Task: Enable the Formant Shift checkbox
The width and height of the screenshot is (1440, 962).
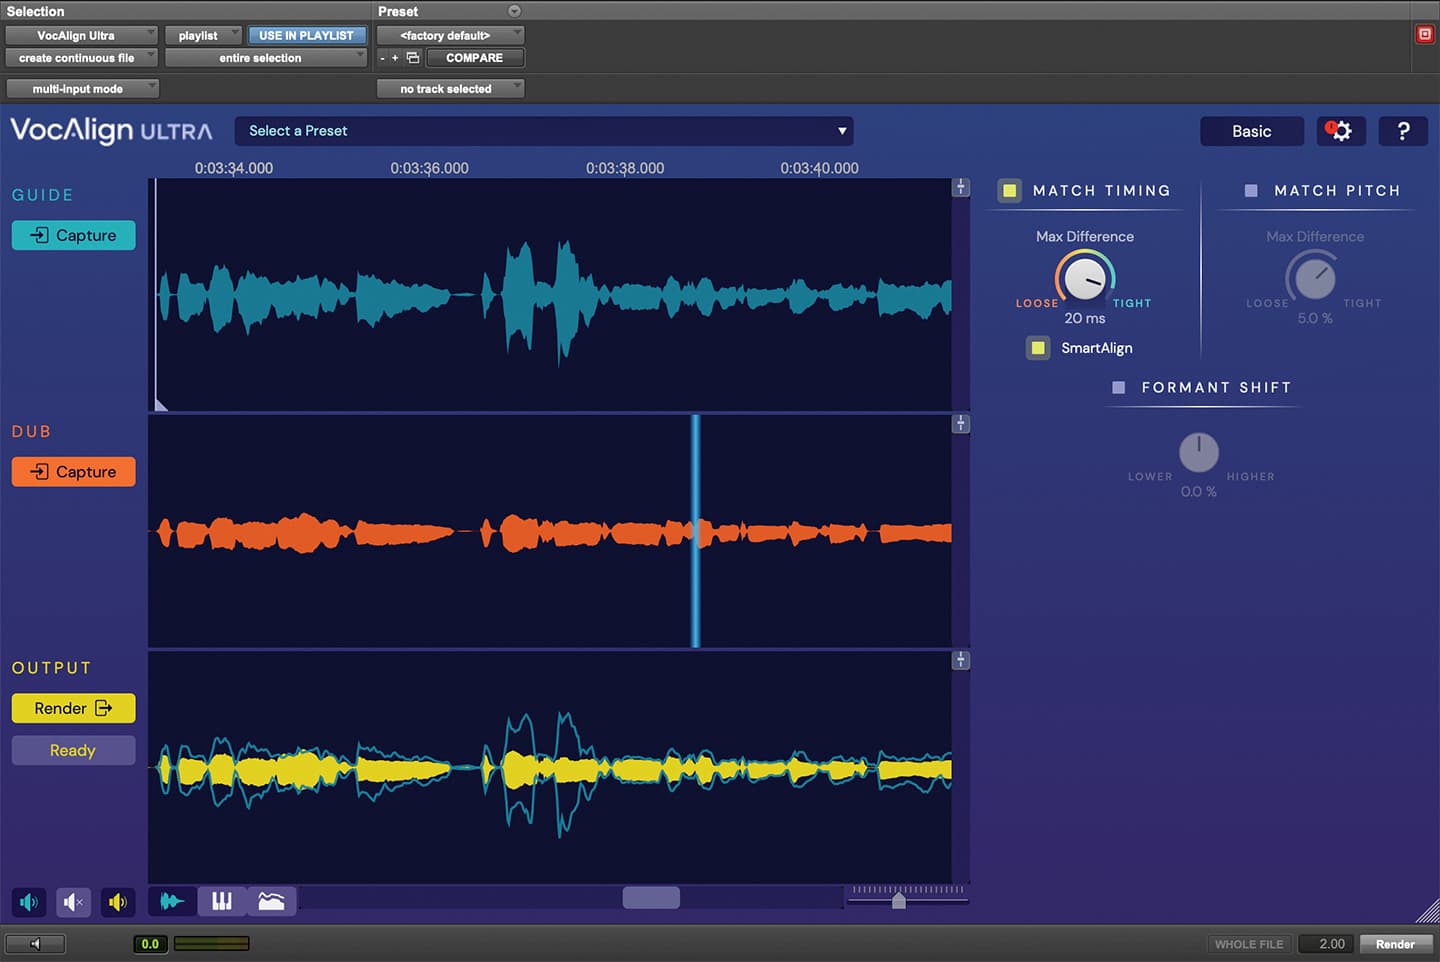Action: click(x=1119, y=387)
